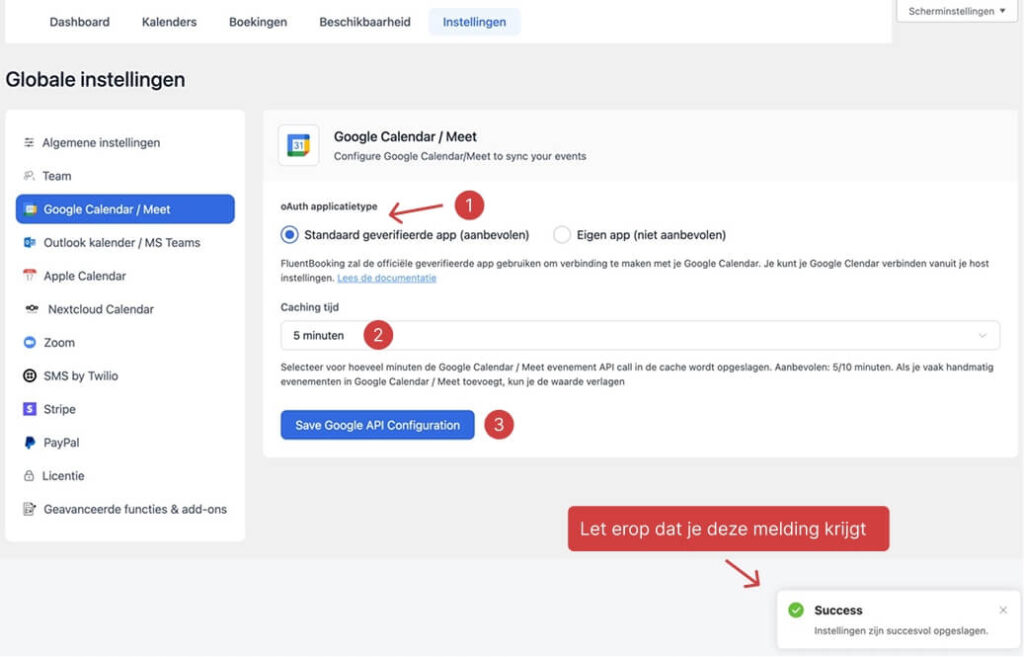The height and width of the screenshot is (657, 1024).
Task: Click the Caching tijd label
Action: click(x=310, y=307)
